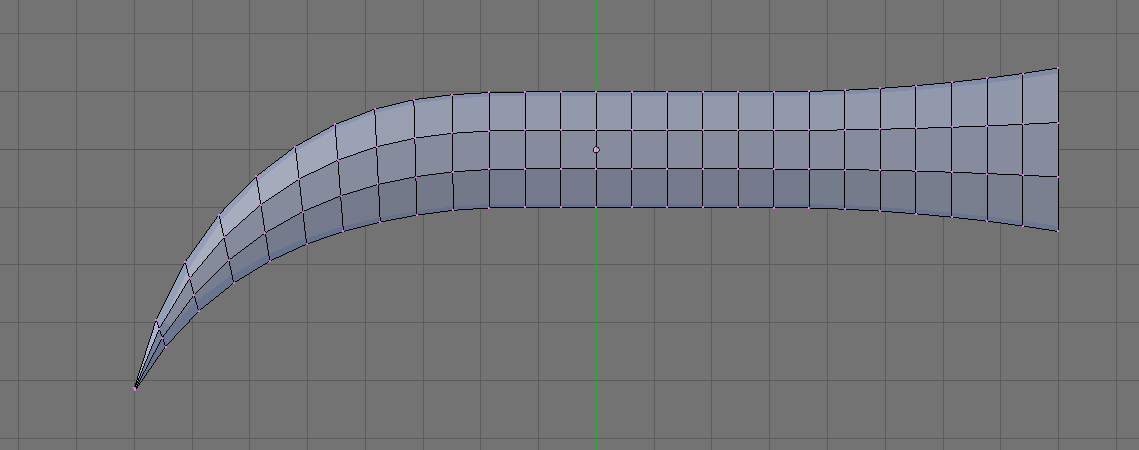This screenshot has height=450, width=1139.
Task: Select middle-row face just right of origin dot
Action: click(614, 150)
